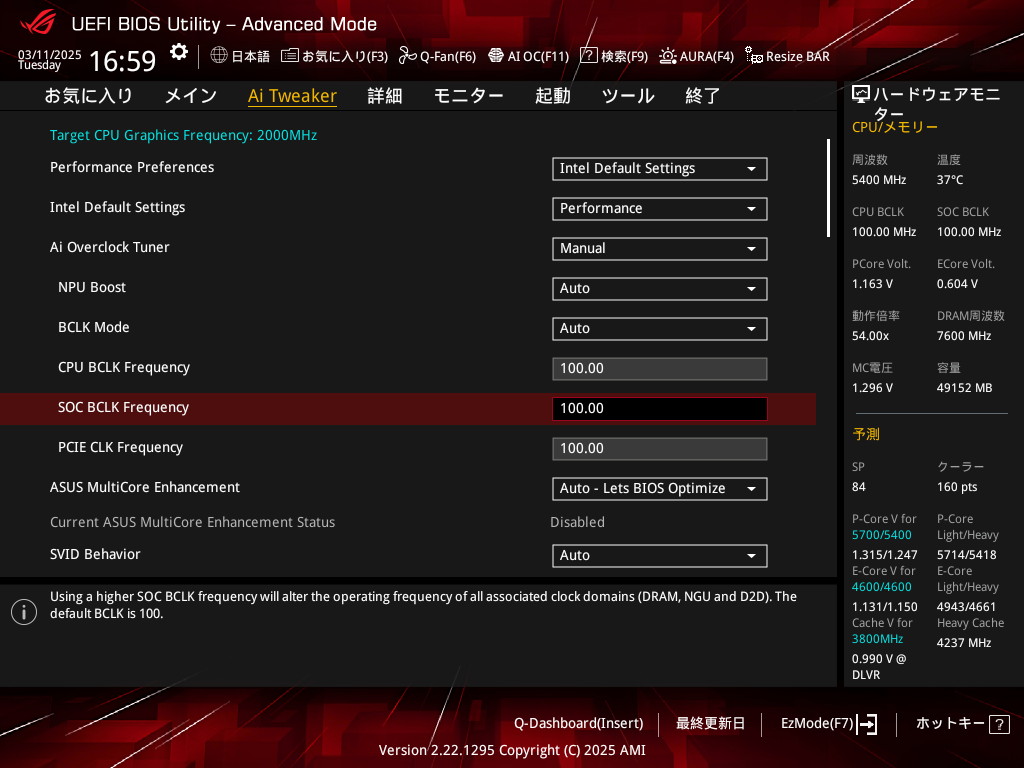The image size is (1024, 768).
Task: Click the settings list scrollbar
Action: (828, 188)
